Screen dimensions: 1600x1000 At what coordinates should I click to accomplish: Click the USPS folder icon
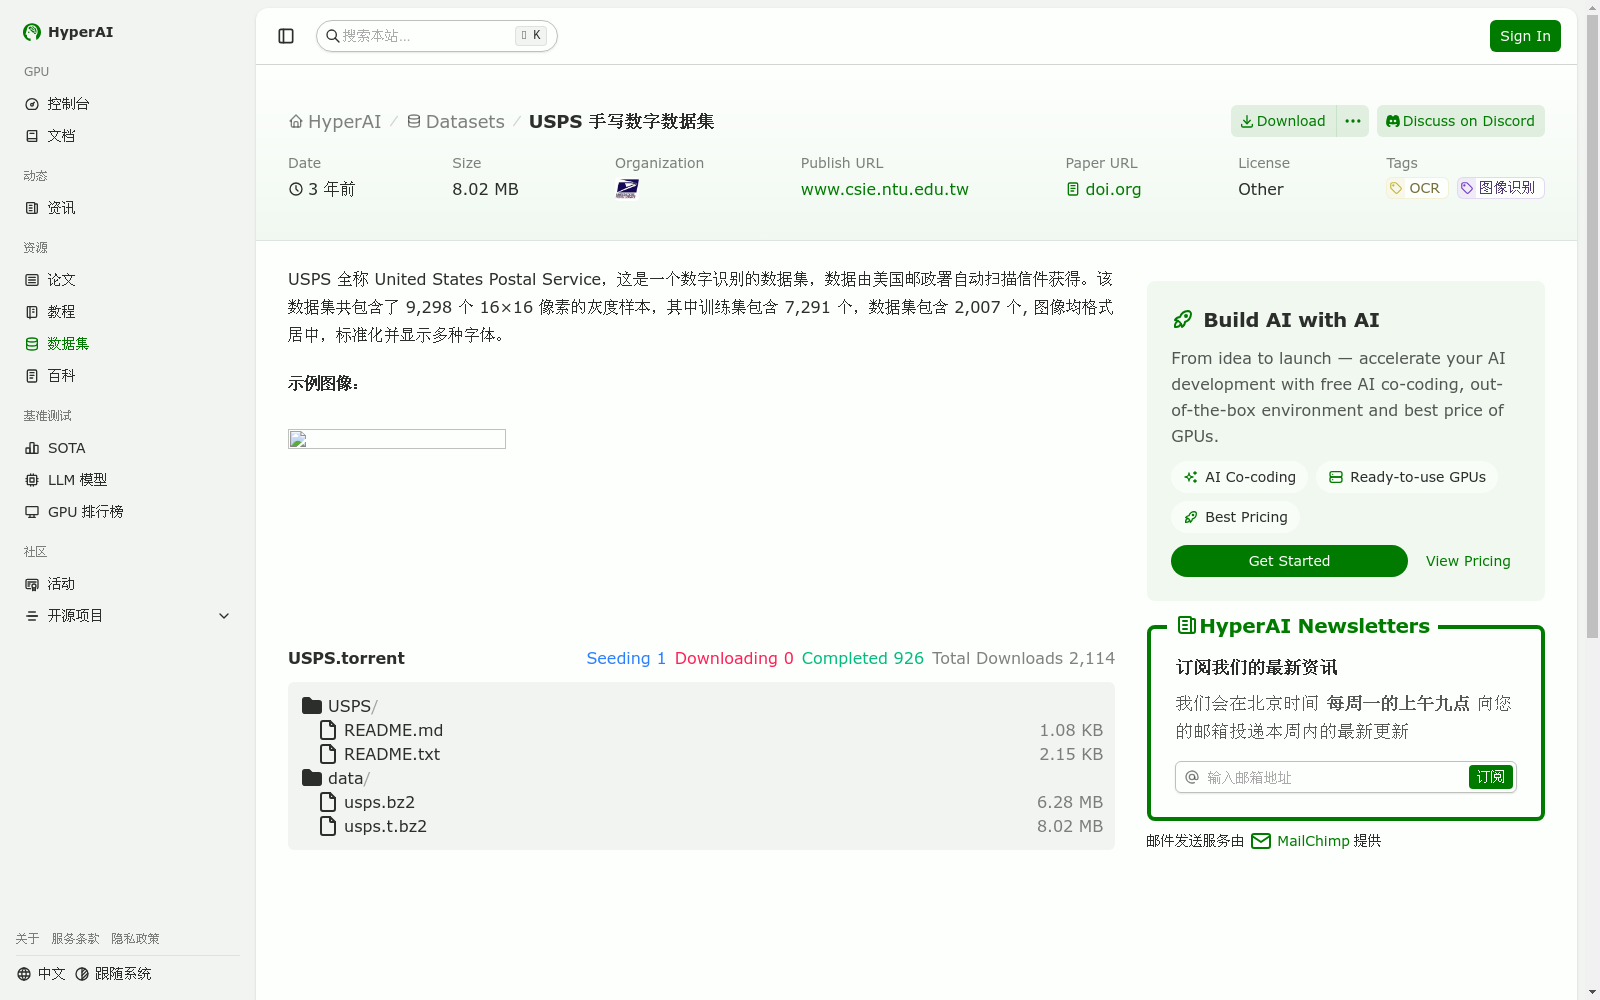(x=312, y=706)
